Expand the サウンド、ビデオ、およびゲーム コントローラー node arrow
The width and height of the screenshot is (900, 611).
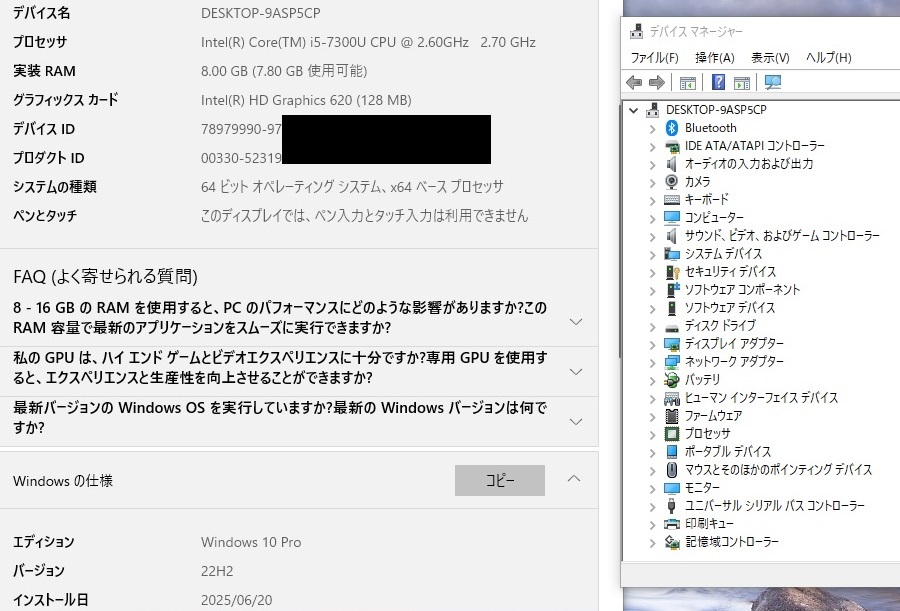(652, 237)
